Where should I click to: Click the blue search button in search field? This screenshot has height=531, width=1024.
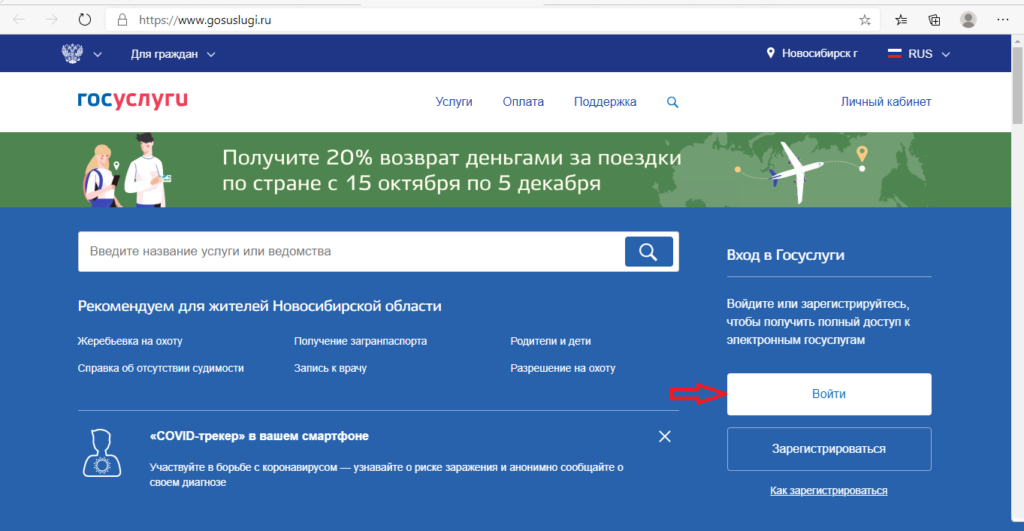(648, 251)
